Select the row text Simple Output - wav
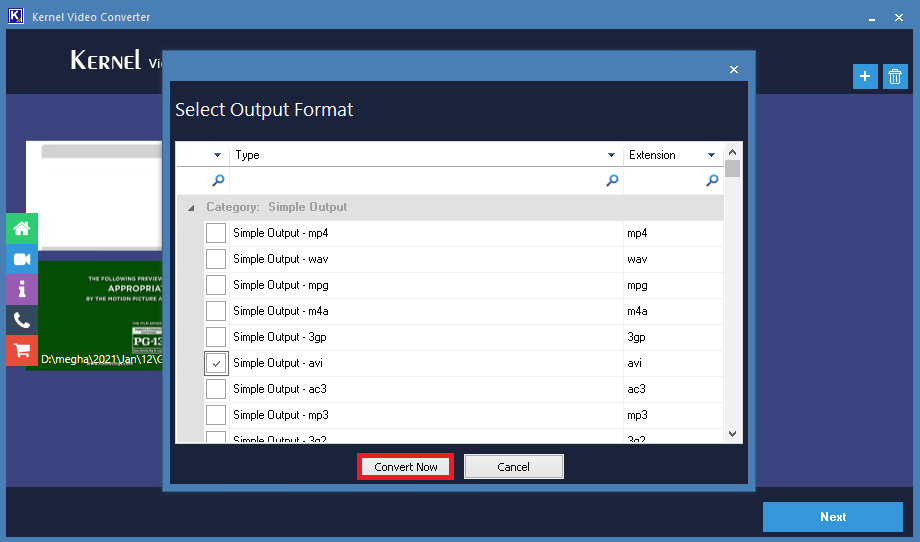 tap(280, 259)
